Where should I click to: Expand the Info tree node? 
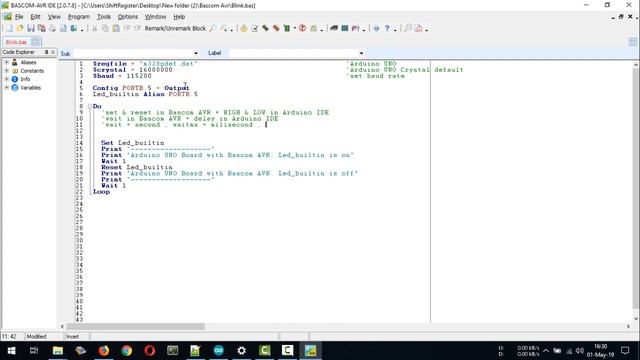click(7, 79)
